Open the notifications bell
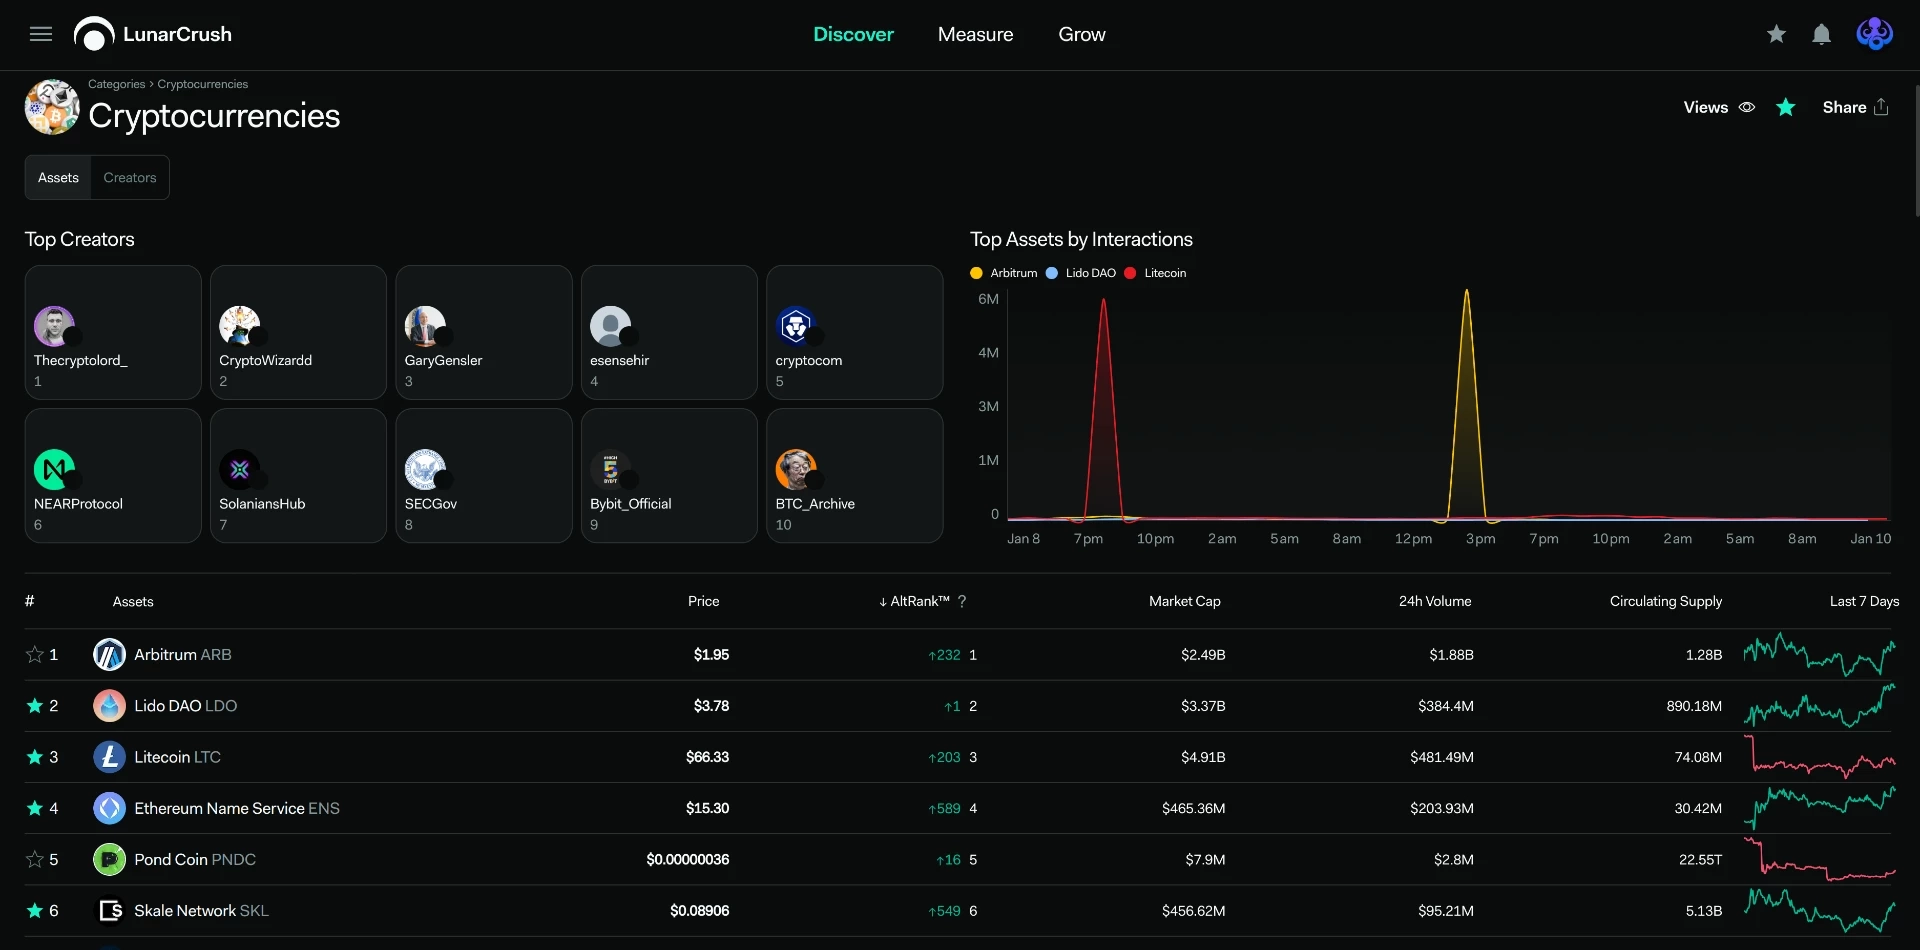Screen dimensions: 1920x950 pyautogui.click(x=1822, y=34)
